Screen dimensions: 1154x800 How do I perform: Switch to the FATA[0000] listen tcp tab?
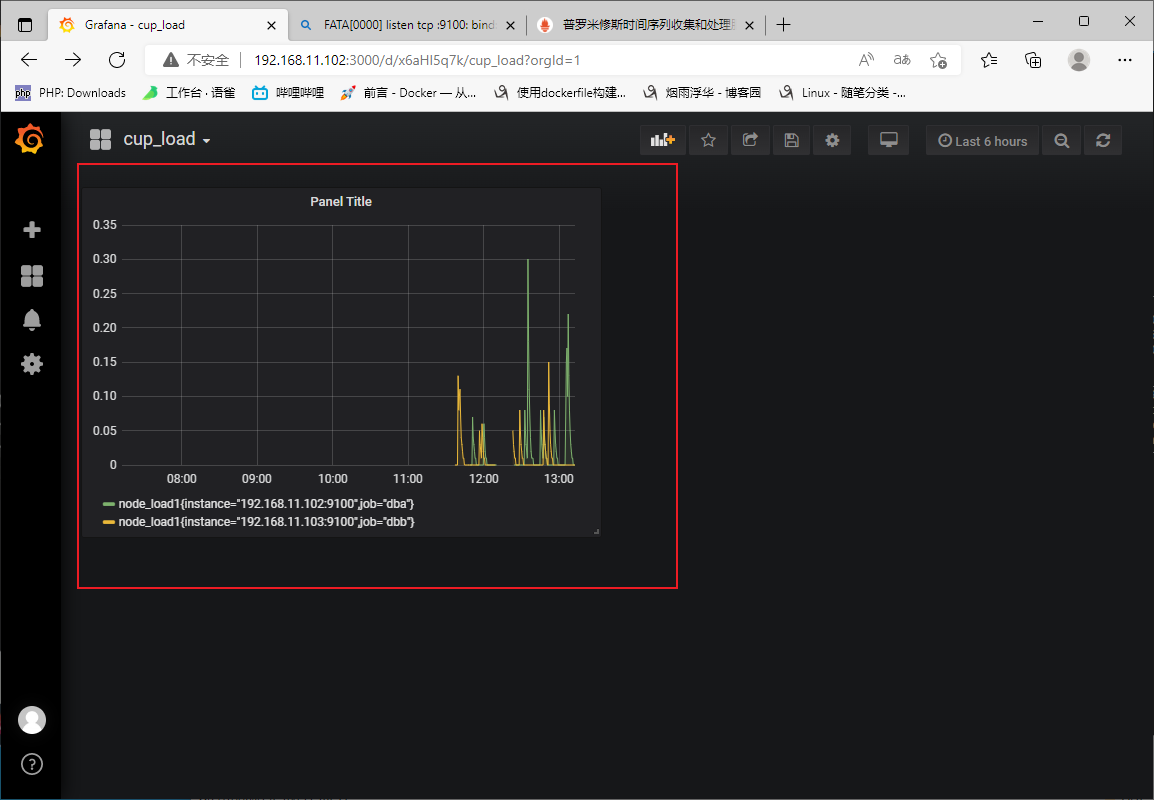click(408, 25)
